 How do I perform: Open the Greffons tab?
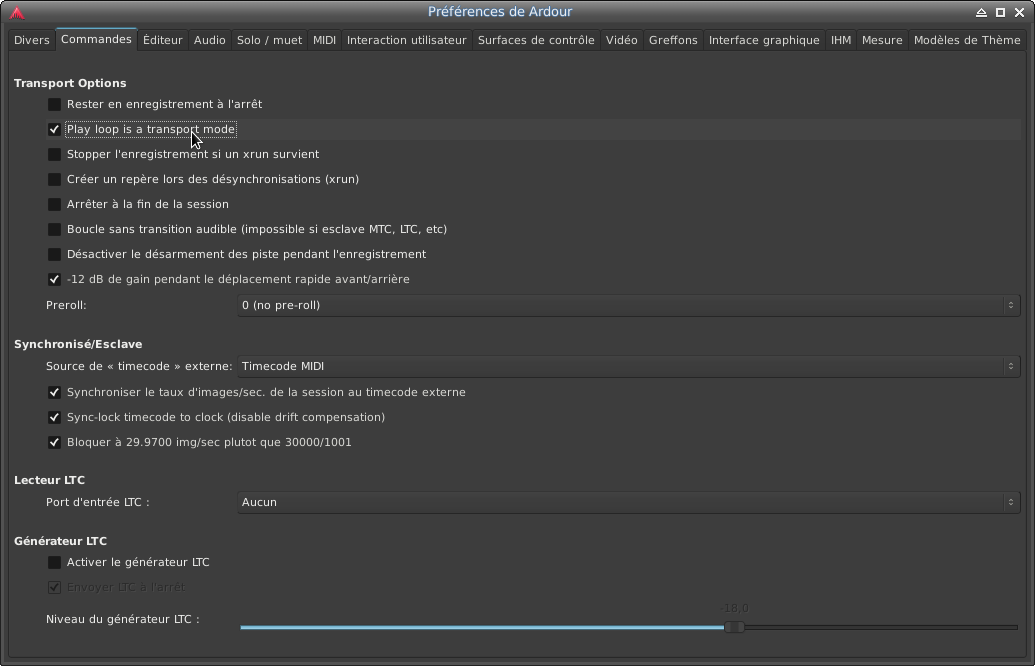coord(673,40)
